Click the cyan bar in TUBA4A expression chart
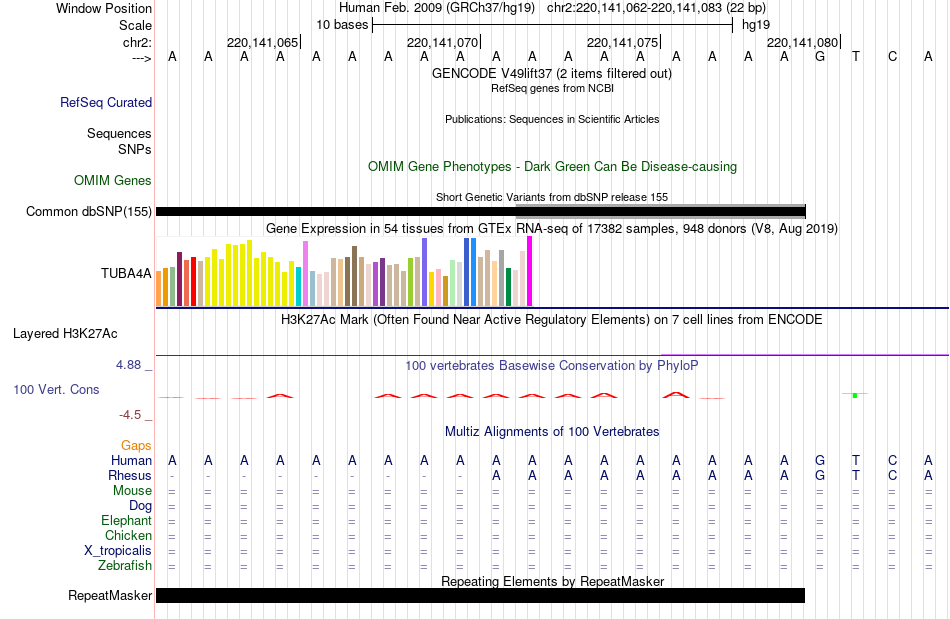Viewport: 950px width, 619px height. pyautogui.click(x=298, y=286)
